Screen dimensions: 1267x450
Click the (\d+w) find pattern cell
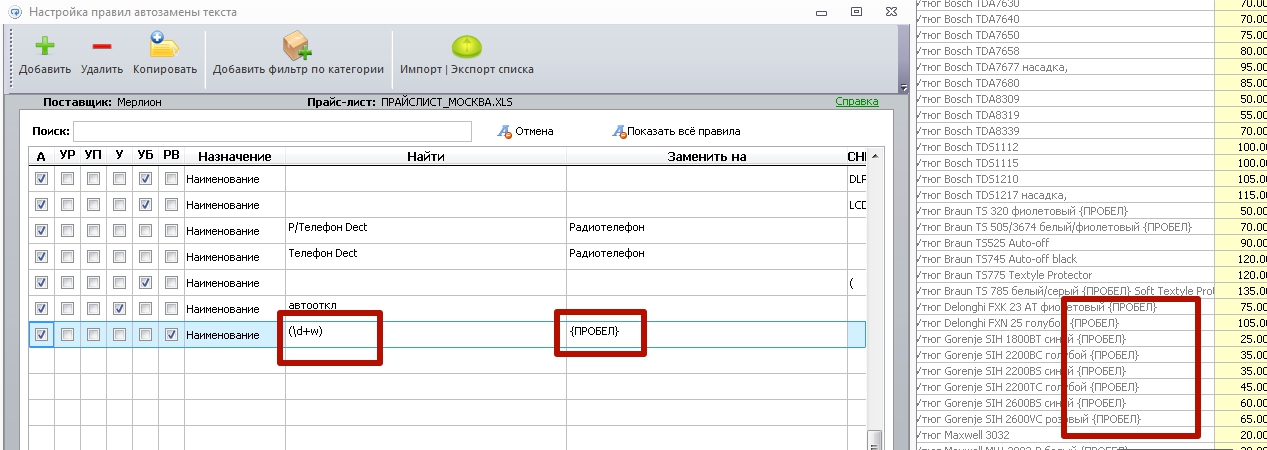coord(426,335)
